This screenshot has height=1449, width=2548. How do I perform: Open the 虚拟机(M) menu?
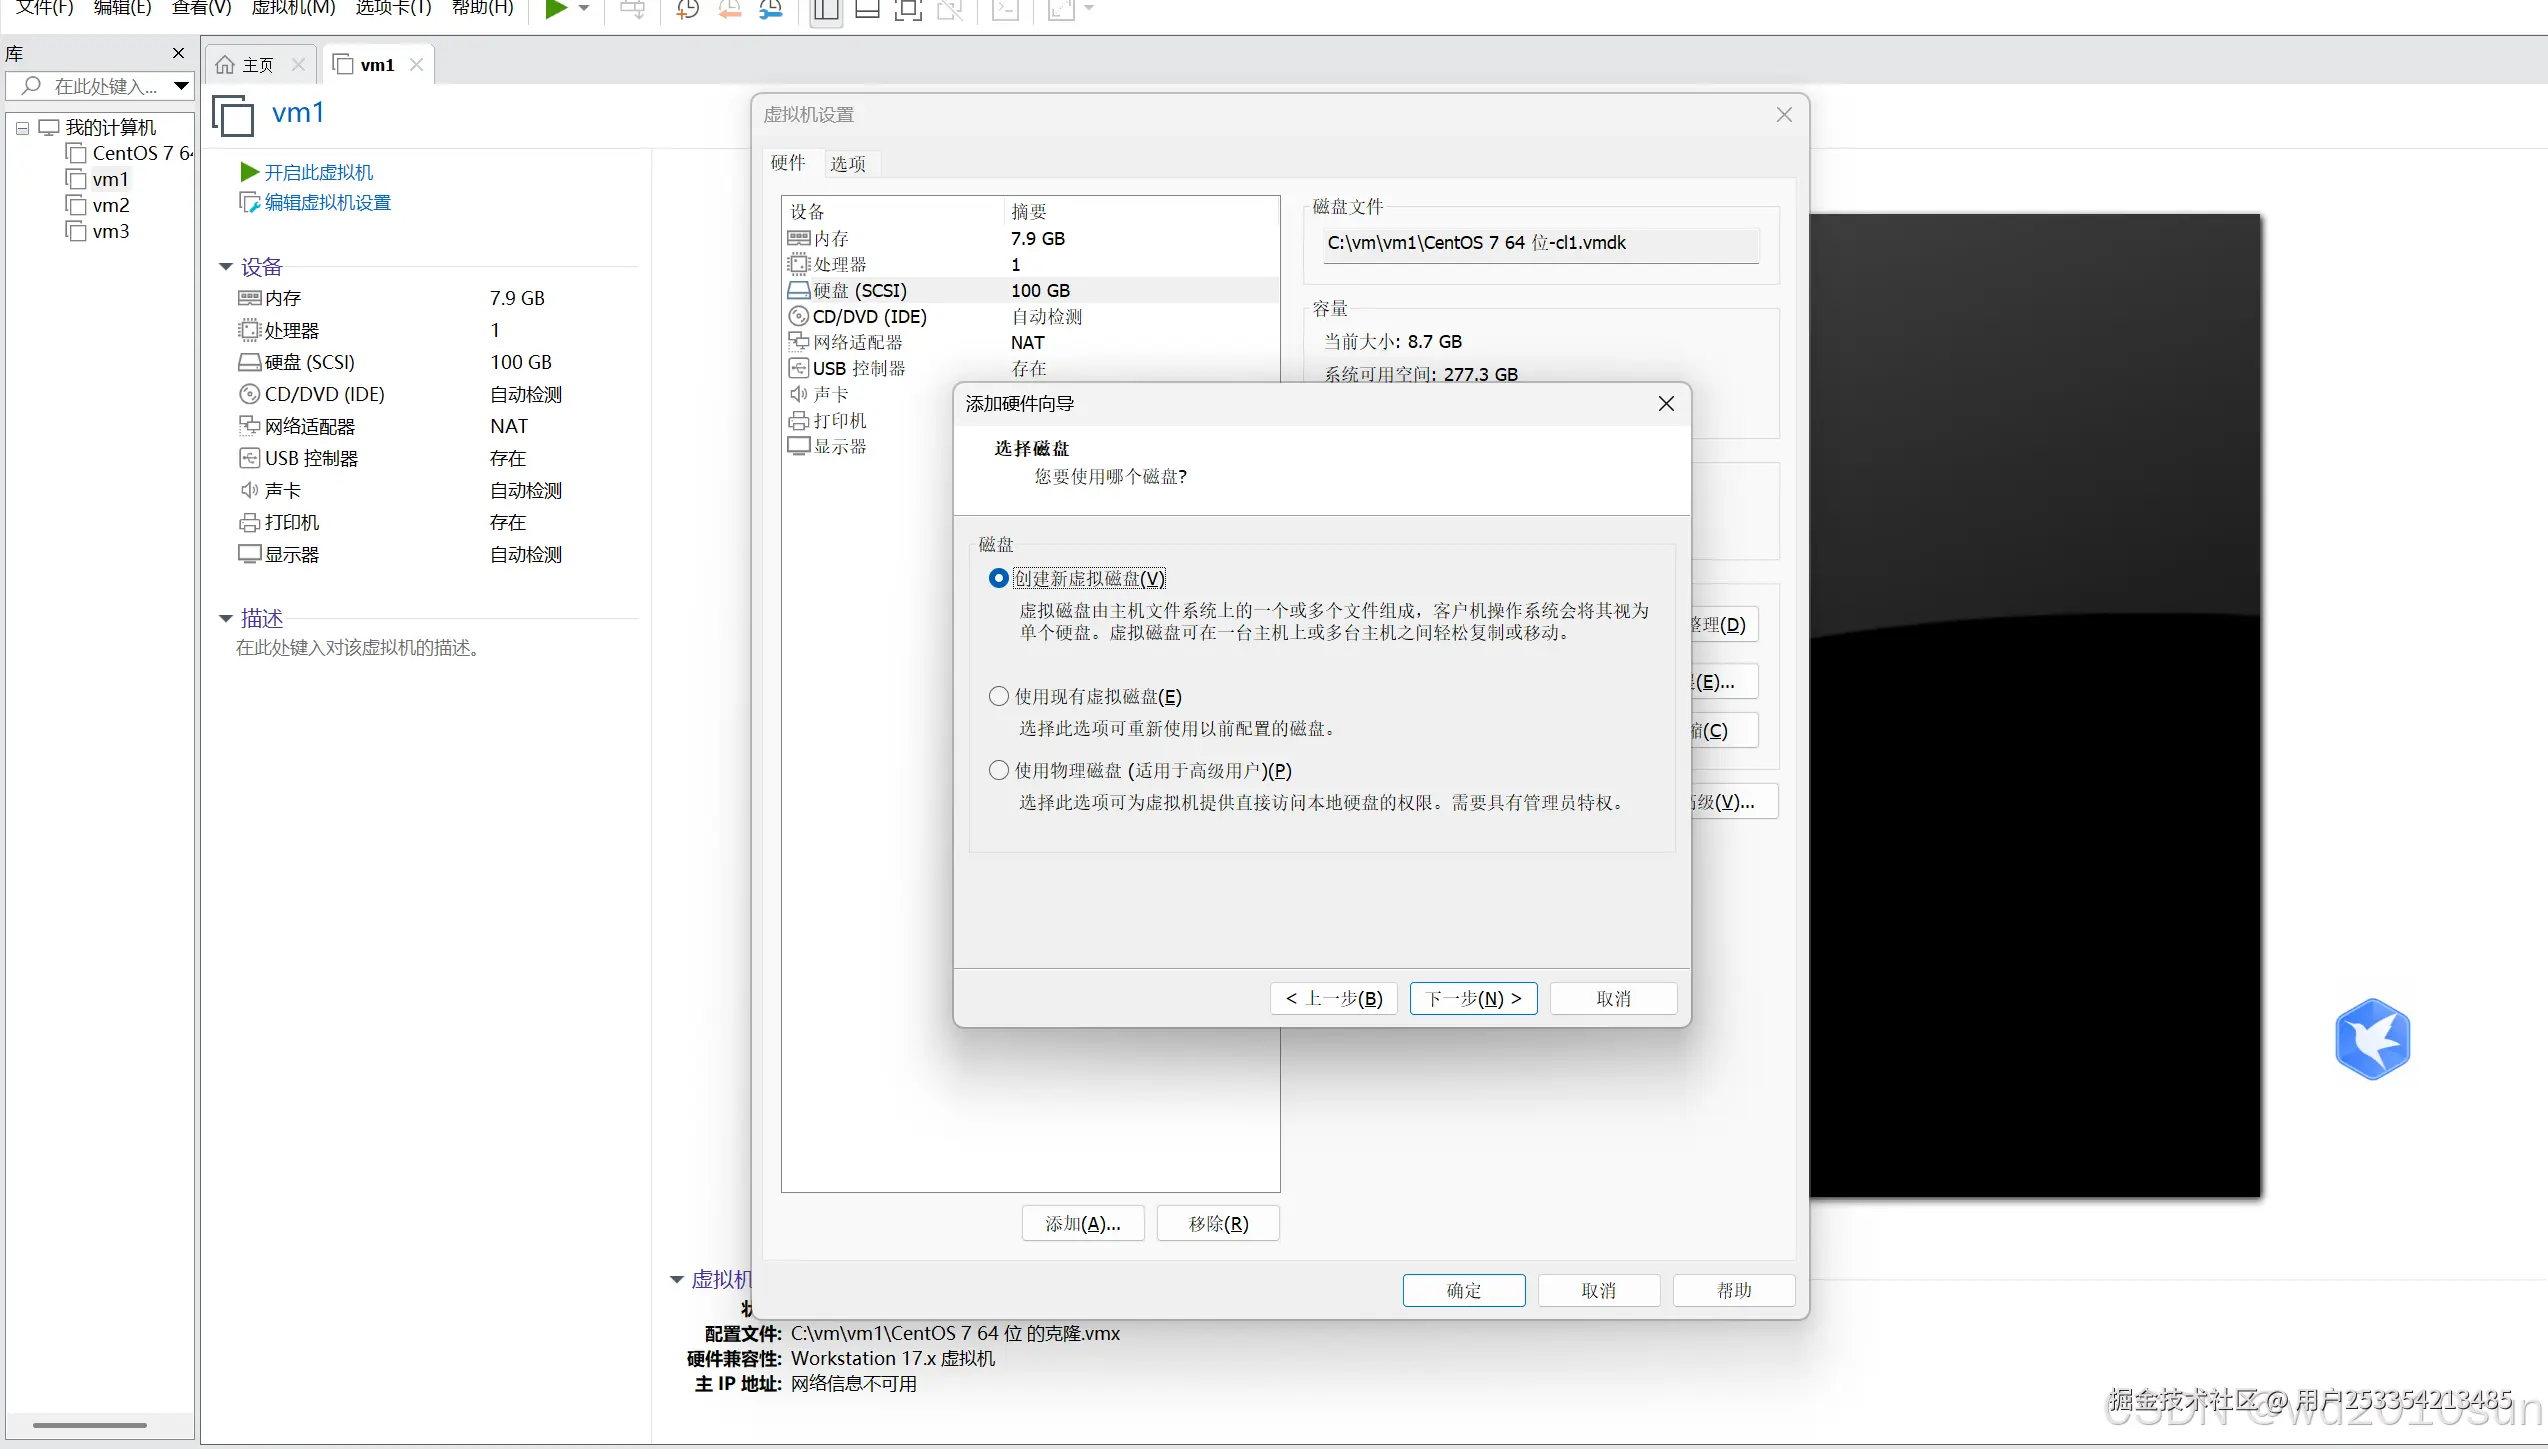[293, 8]
